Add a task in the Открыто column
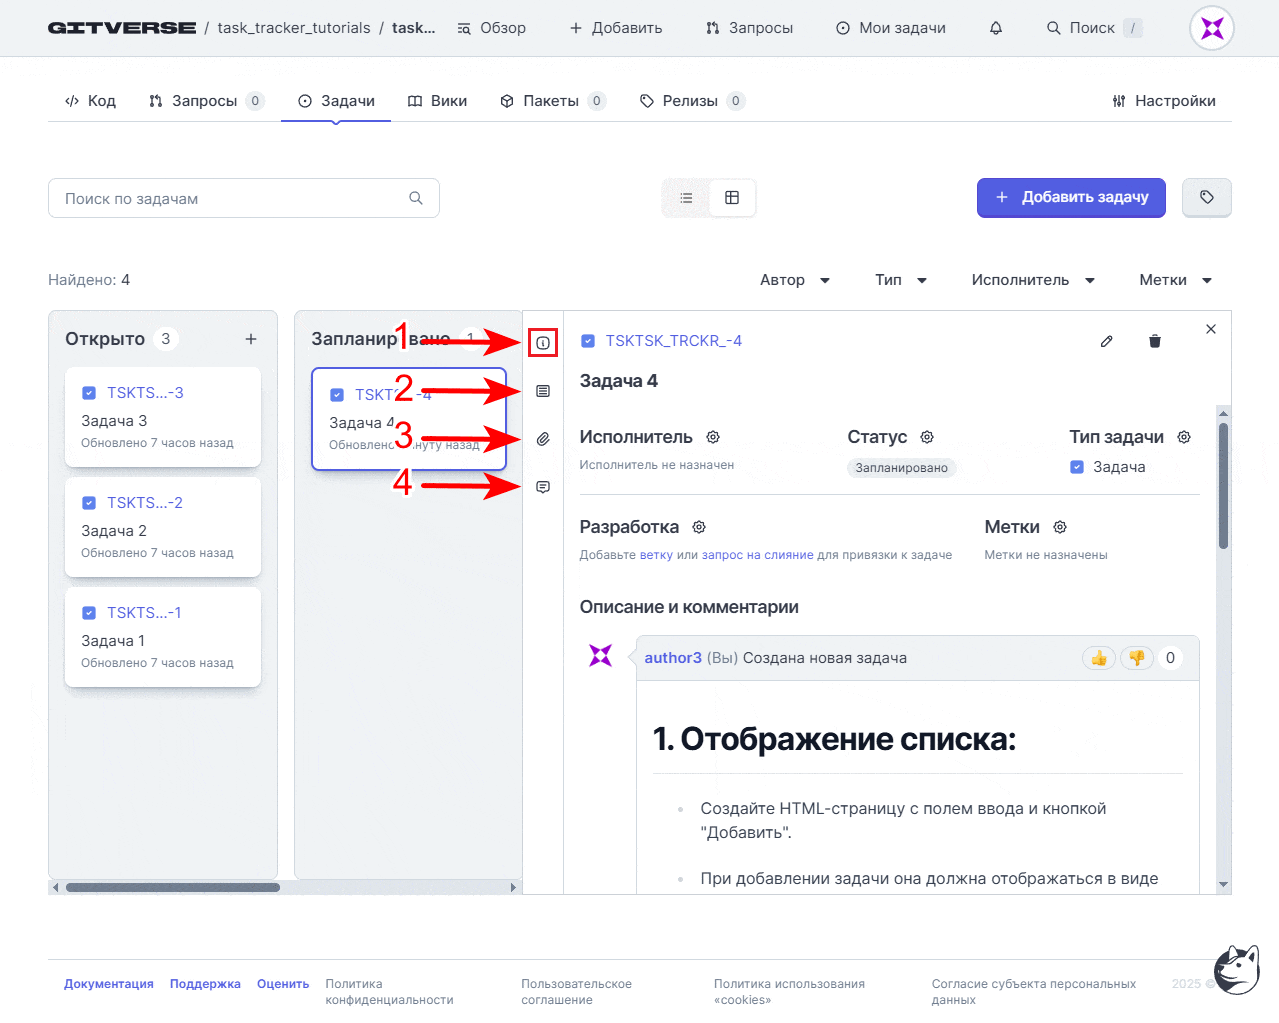This screenshot has width=1279, height=1023. (251, 339)
